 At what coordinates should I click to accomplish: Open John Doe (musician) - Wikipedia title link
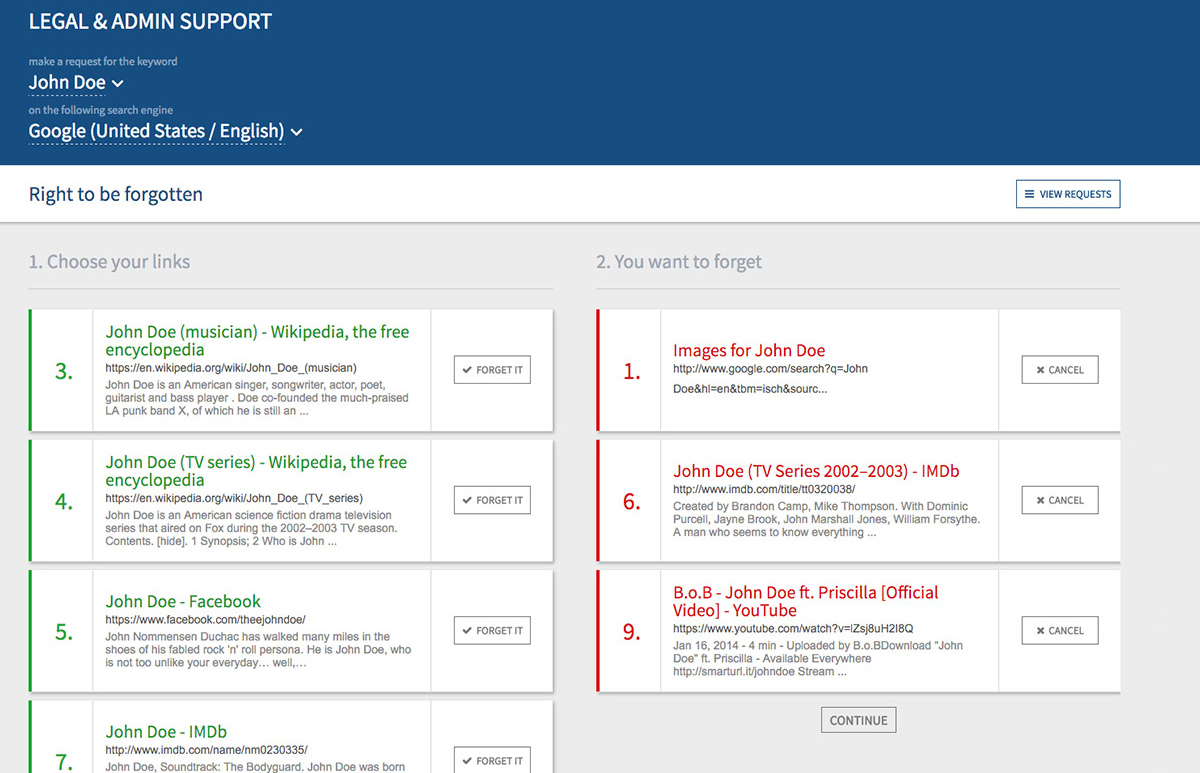pos(257,341)
